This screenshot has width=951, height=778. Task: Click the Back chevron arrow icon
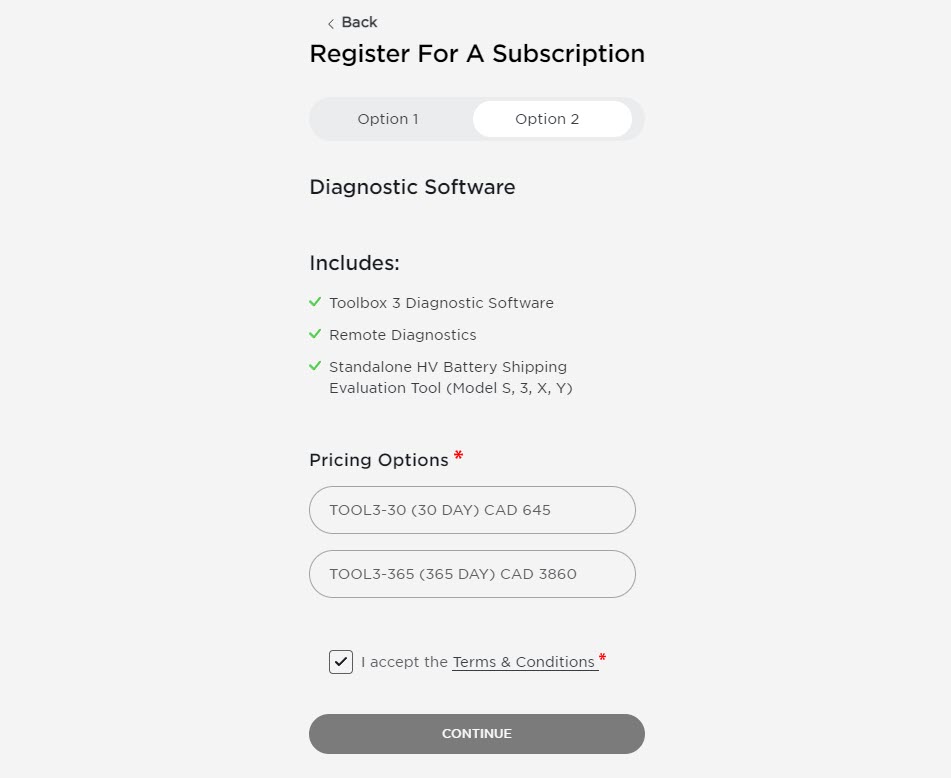coord(331,24)
